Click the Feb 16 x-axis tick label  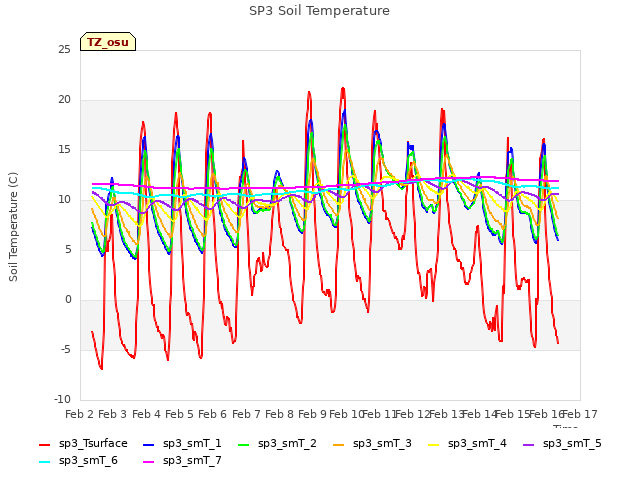[546, 414]
